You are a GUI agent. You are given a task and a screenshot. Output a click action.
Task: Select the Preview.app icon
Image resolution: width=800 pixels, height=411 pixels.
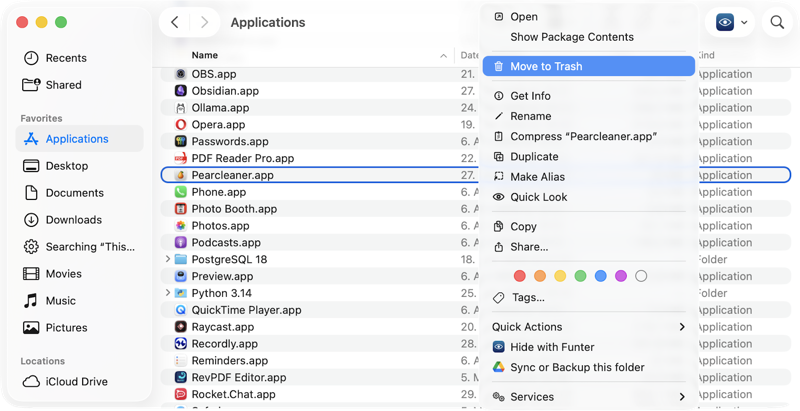point(181,276)
